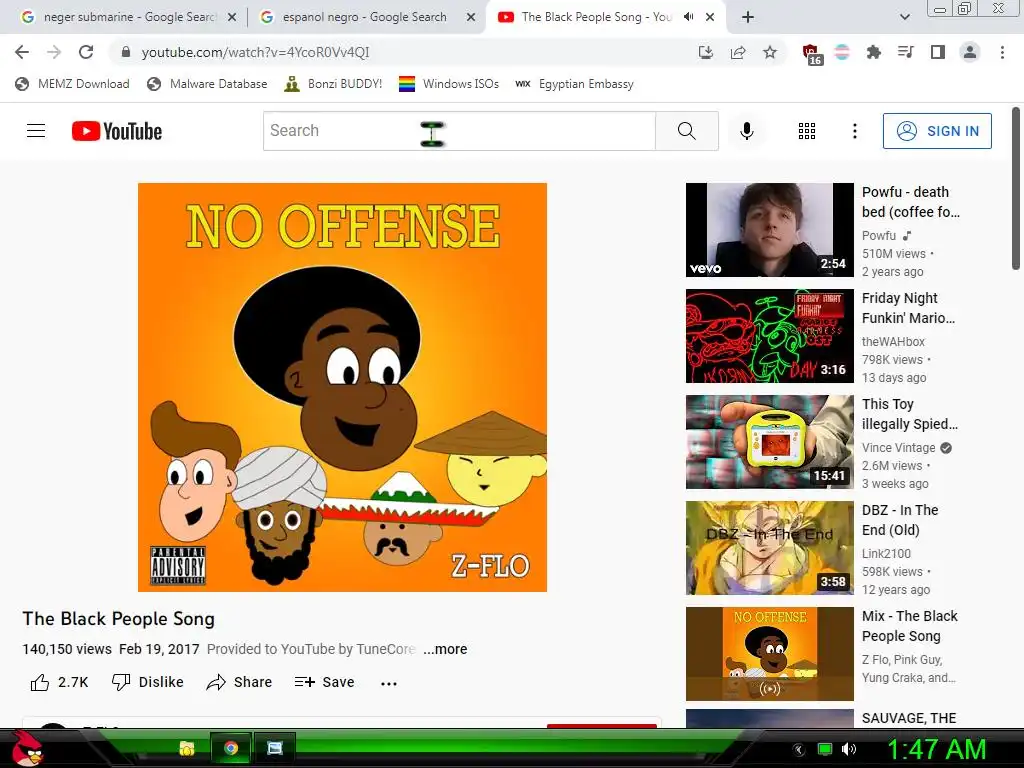Like the video (2.7K thumbs up)
Image resolution: width=1024 pixels, height=768 pixels.
(59, 682)
